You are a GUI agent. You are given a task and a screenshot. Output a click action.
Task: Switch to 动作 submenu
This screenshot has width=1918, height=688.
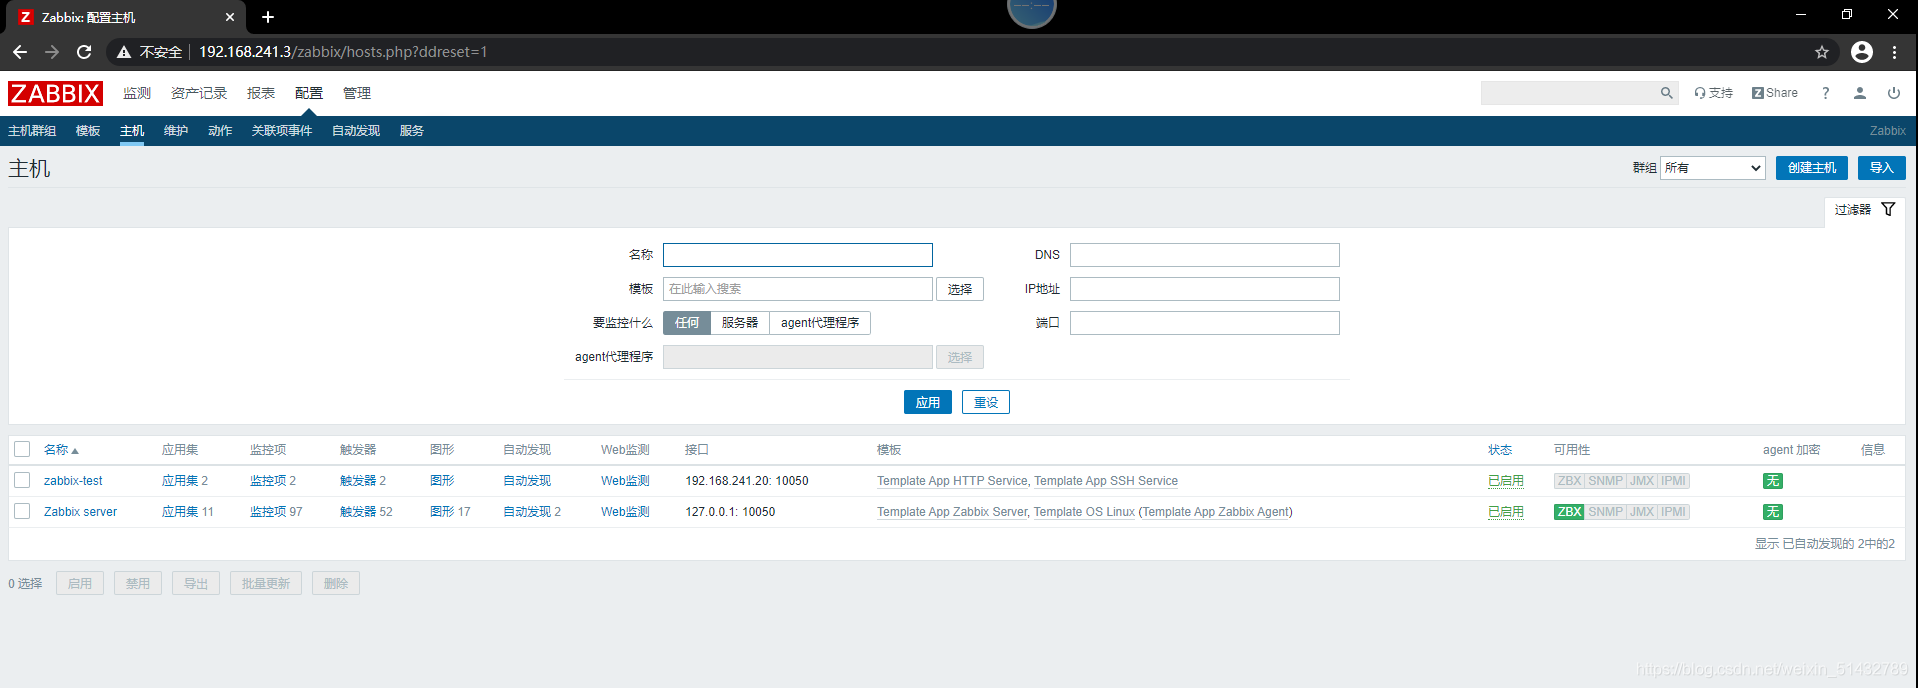(x=220, y=131)
